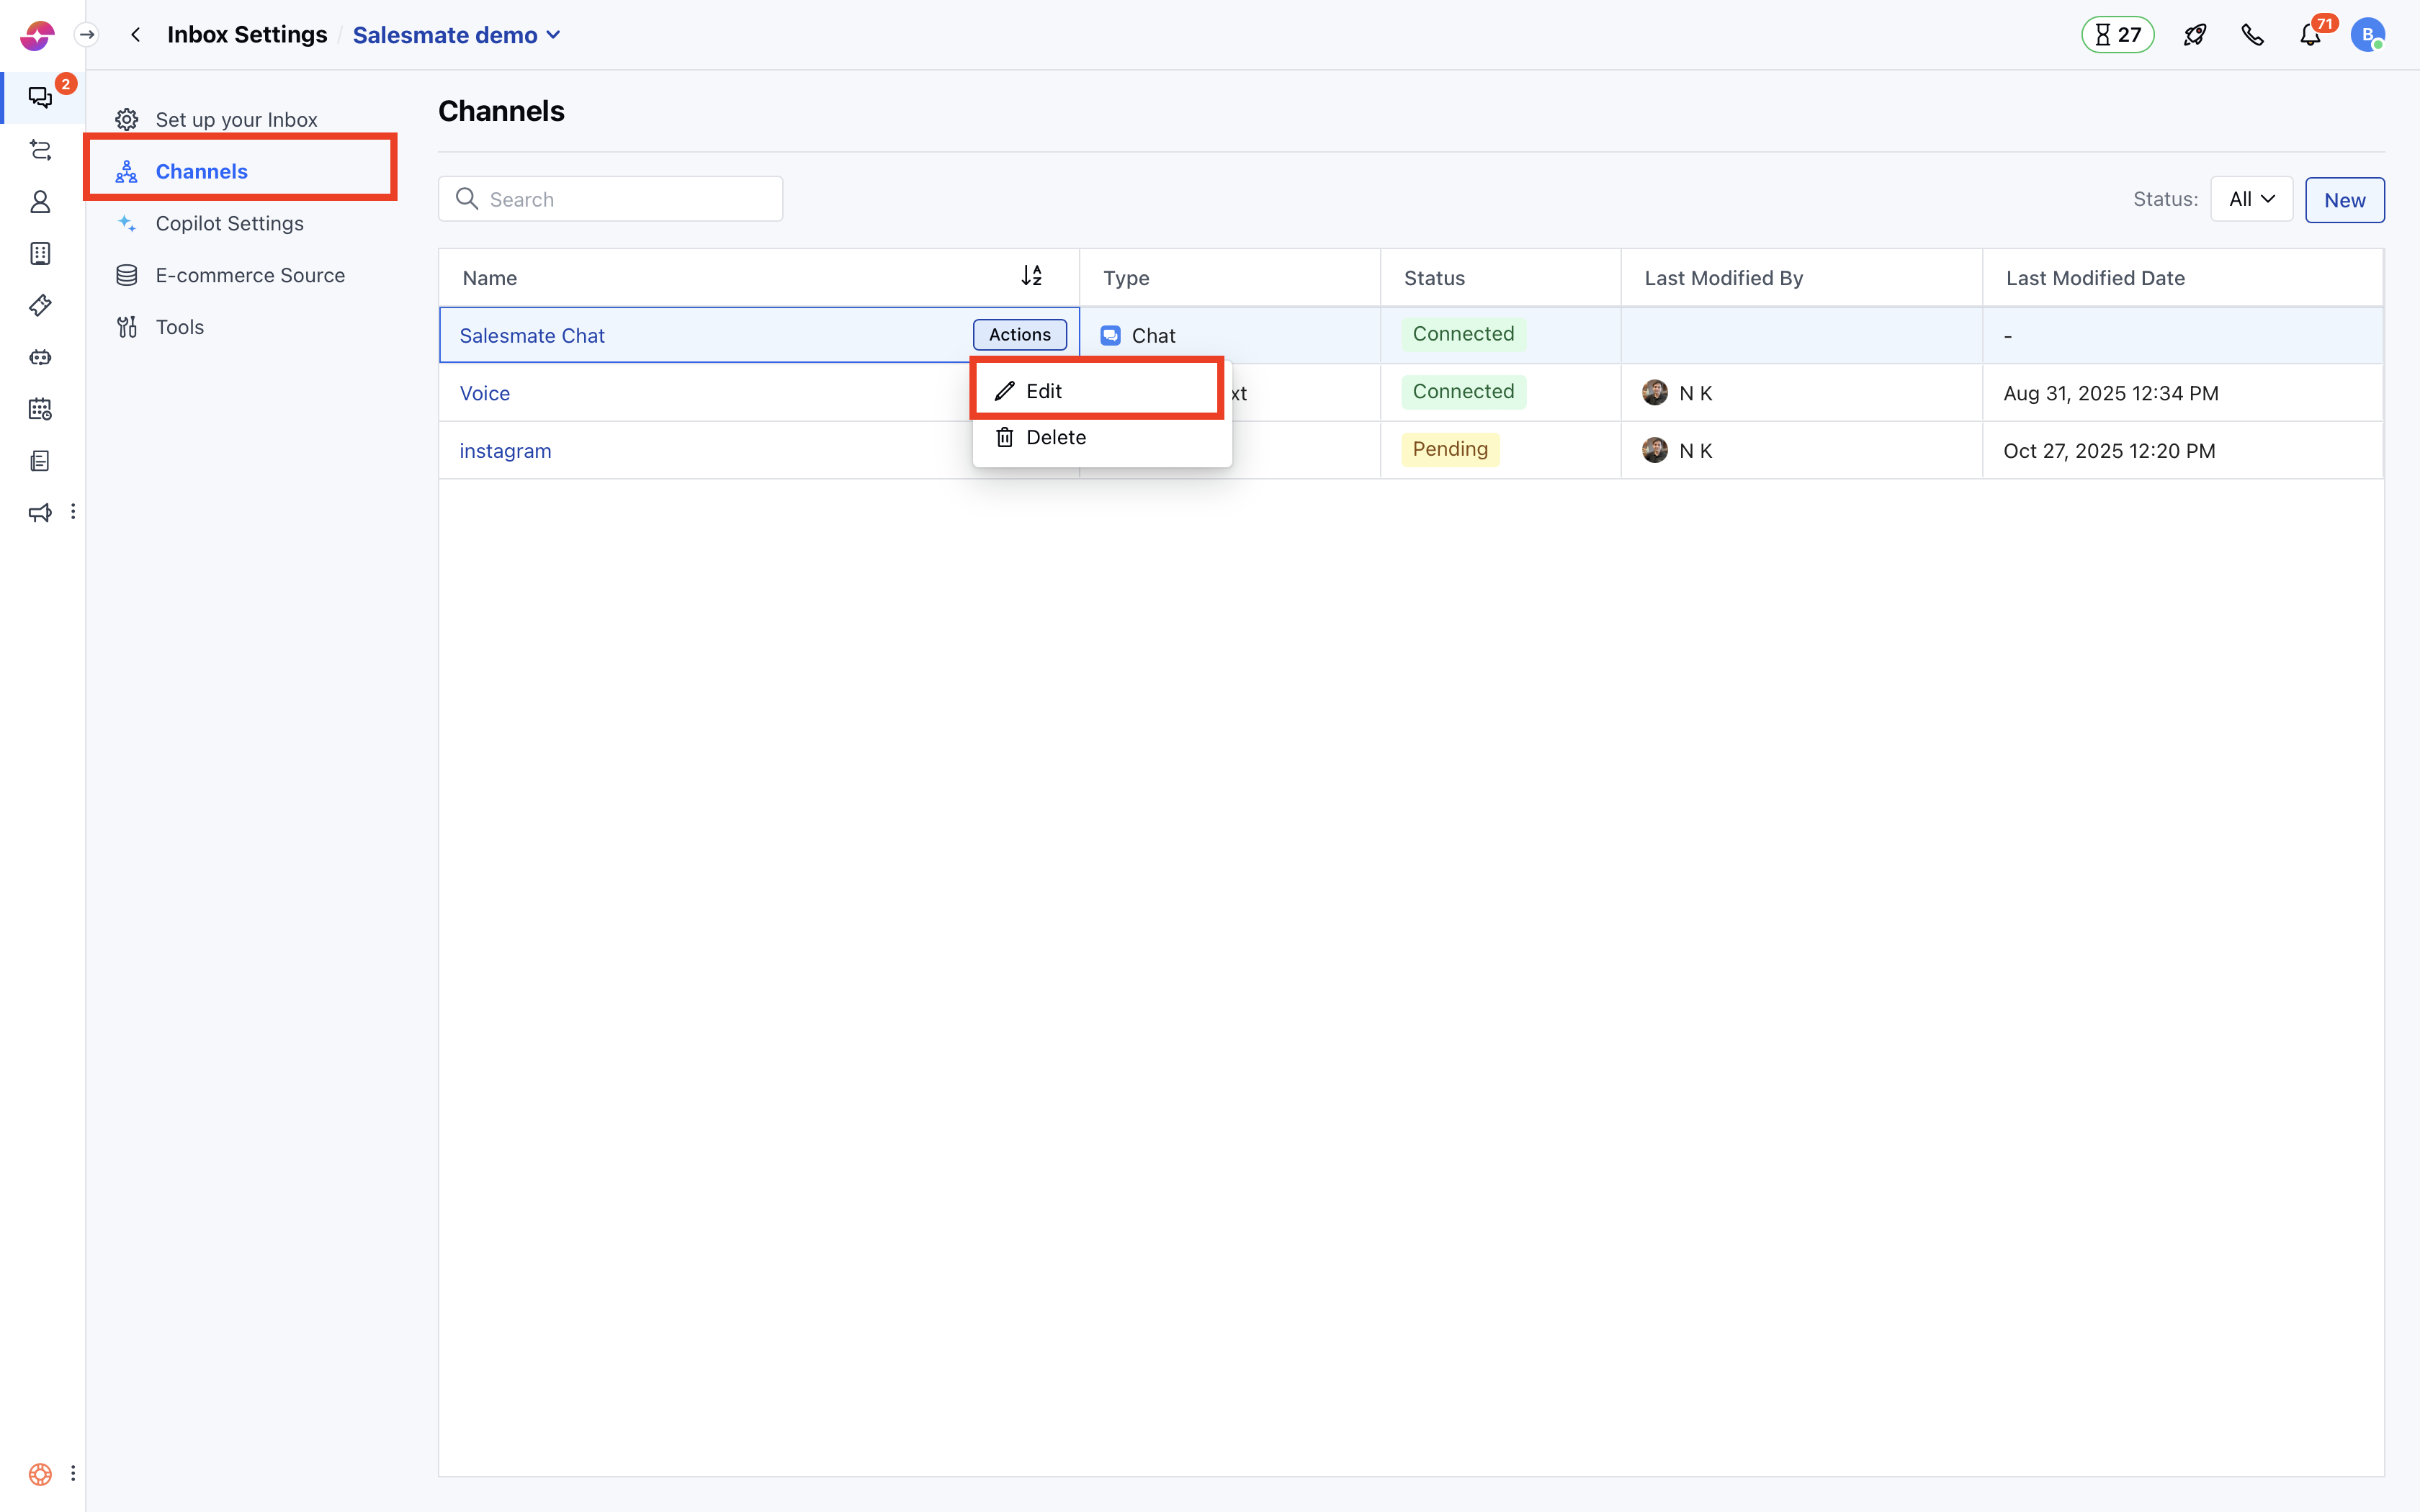
Task: Open the Conversations inbox icon with badge 2
Action: click(40, 96)
